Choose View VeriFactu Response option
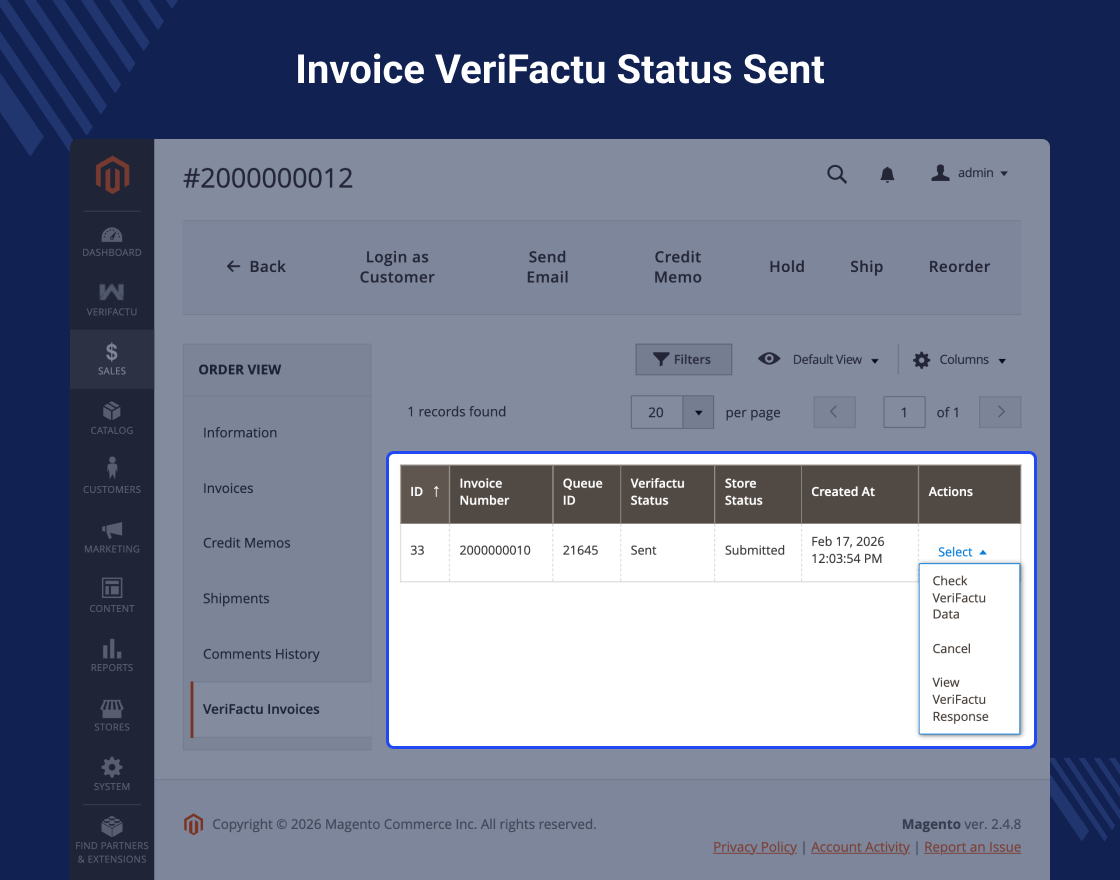Screen dimensions: 1120x880 click(x=959, y=699)
